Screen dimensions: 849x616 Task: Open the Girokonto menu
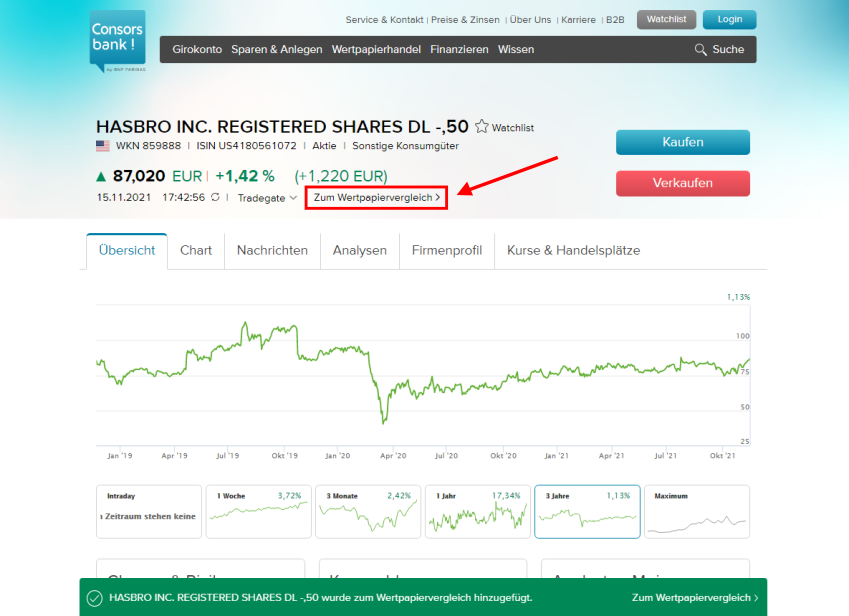click(197, 49)
